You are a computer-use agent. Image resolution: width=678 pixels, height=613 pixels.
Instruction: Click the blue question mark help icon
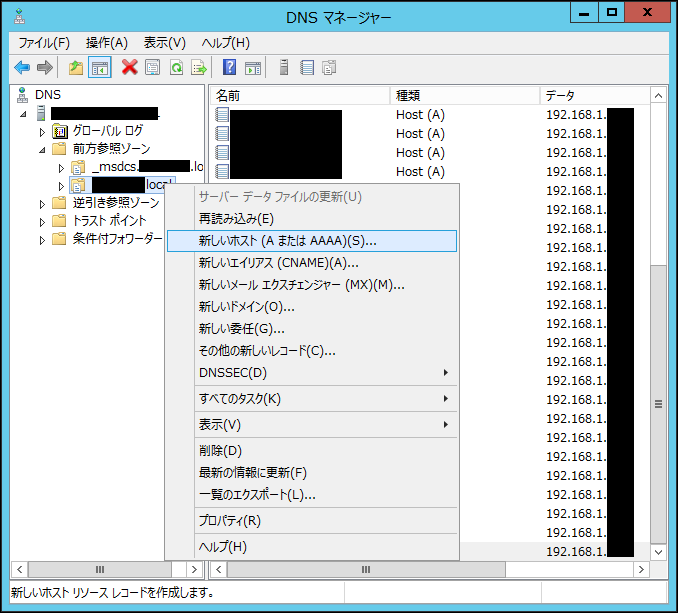coord(230,68)
